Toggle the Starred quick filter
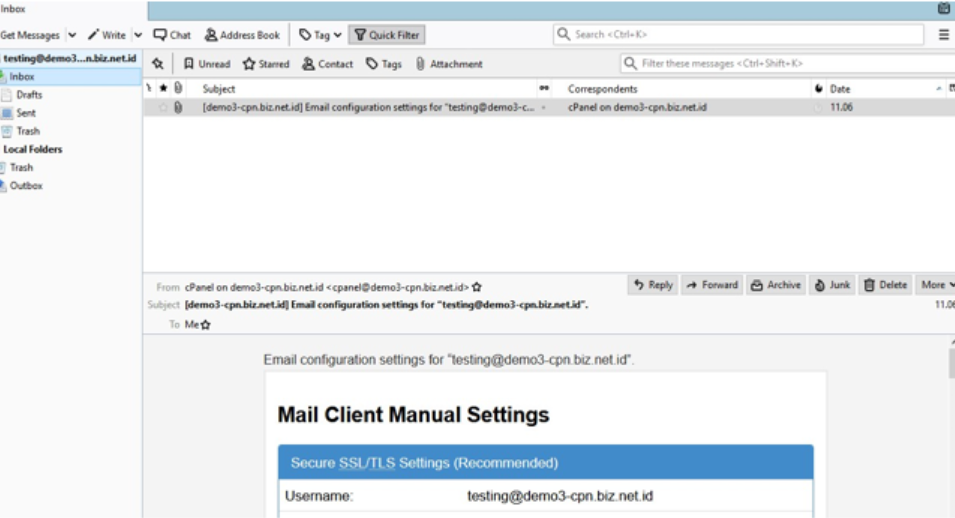The width and height of the screenshot is (955, 518). 266,64
